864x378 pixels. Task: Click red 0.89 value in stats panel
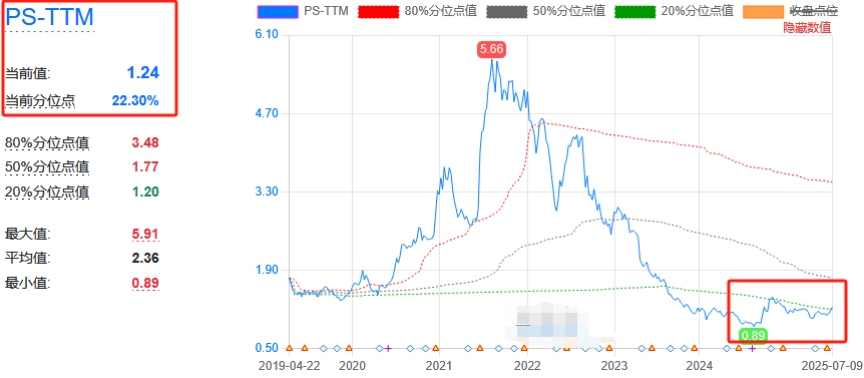145,284
